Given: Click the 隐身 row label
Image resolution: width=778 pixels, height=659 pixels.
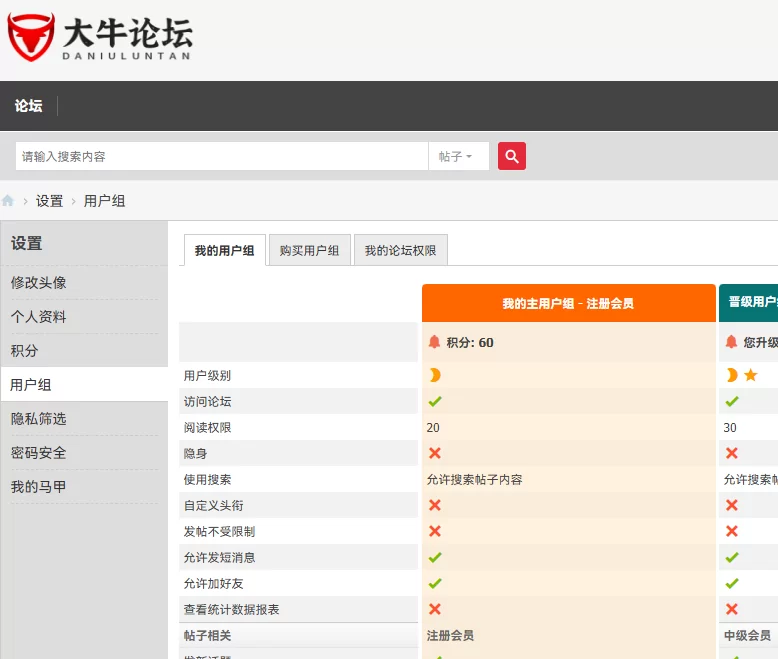Looking at the screenshot, I should 195,454.
